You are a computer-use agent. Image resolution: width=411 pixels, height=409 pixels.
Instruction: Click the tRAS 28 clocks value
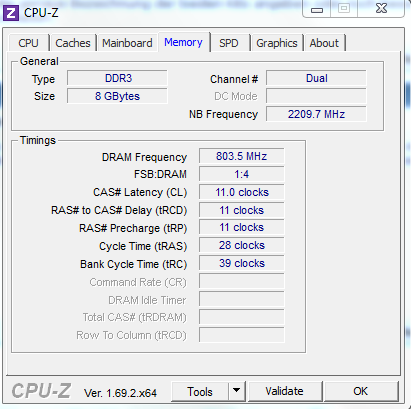(242, 245)
